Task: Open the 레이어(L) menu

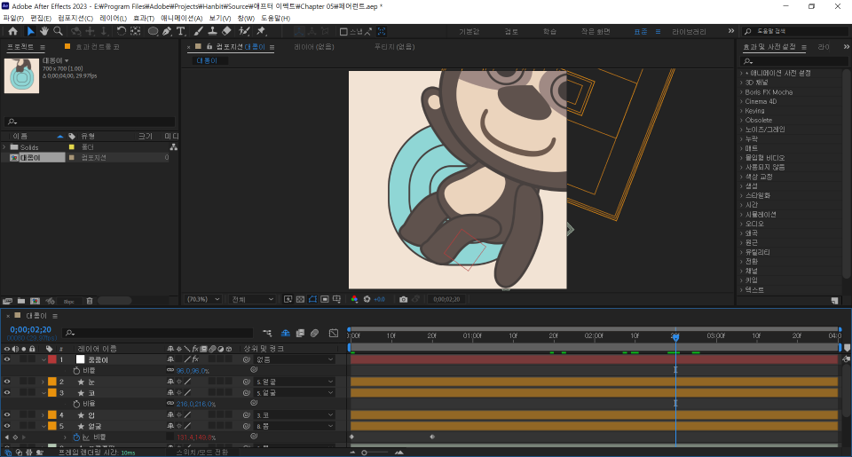Action: (113, 18)
